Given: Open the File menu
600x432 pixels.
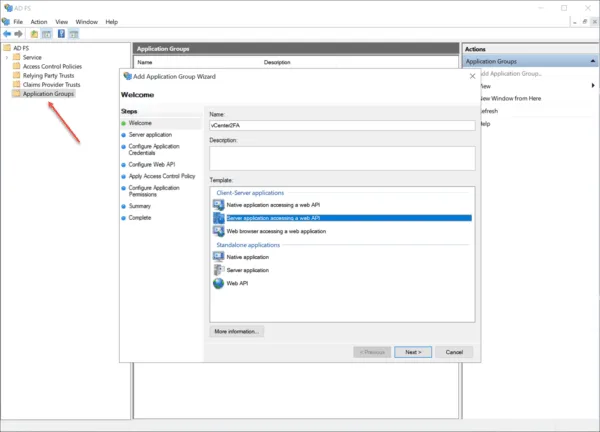Looking at the screenshot, I should pyautogui.click(x=18, y=22).
